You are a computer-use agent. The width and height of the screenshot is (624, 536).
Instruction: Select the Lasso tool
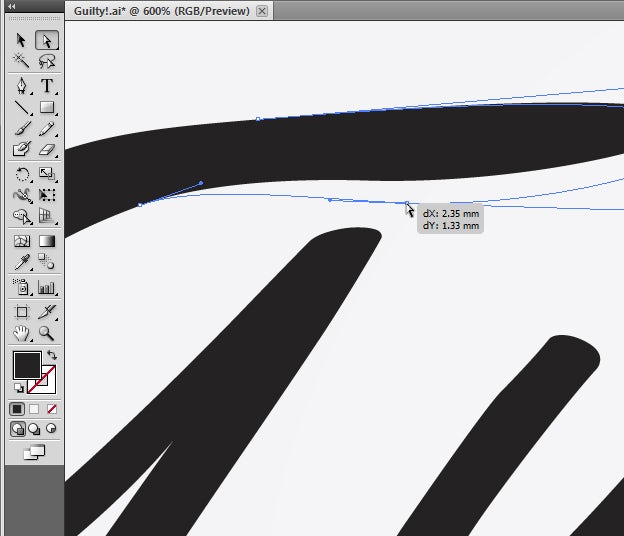click(x=46, y=61)
